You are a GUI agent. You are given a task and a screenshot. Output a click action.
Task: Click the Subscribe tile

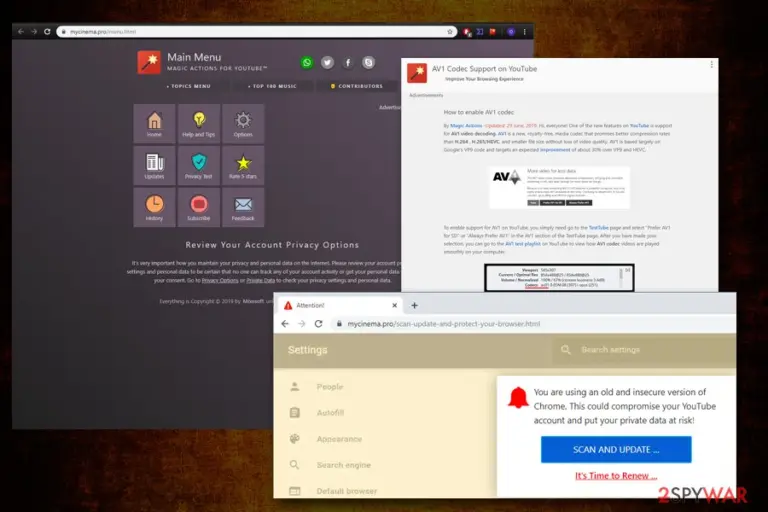[198, 207]
